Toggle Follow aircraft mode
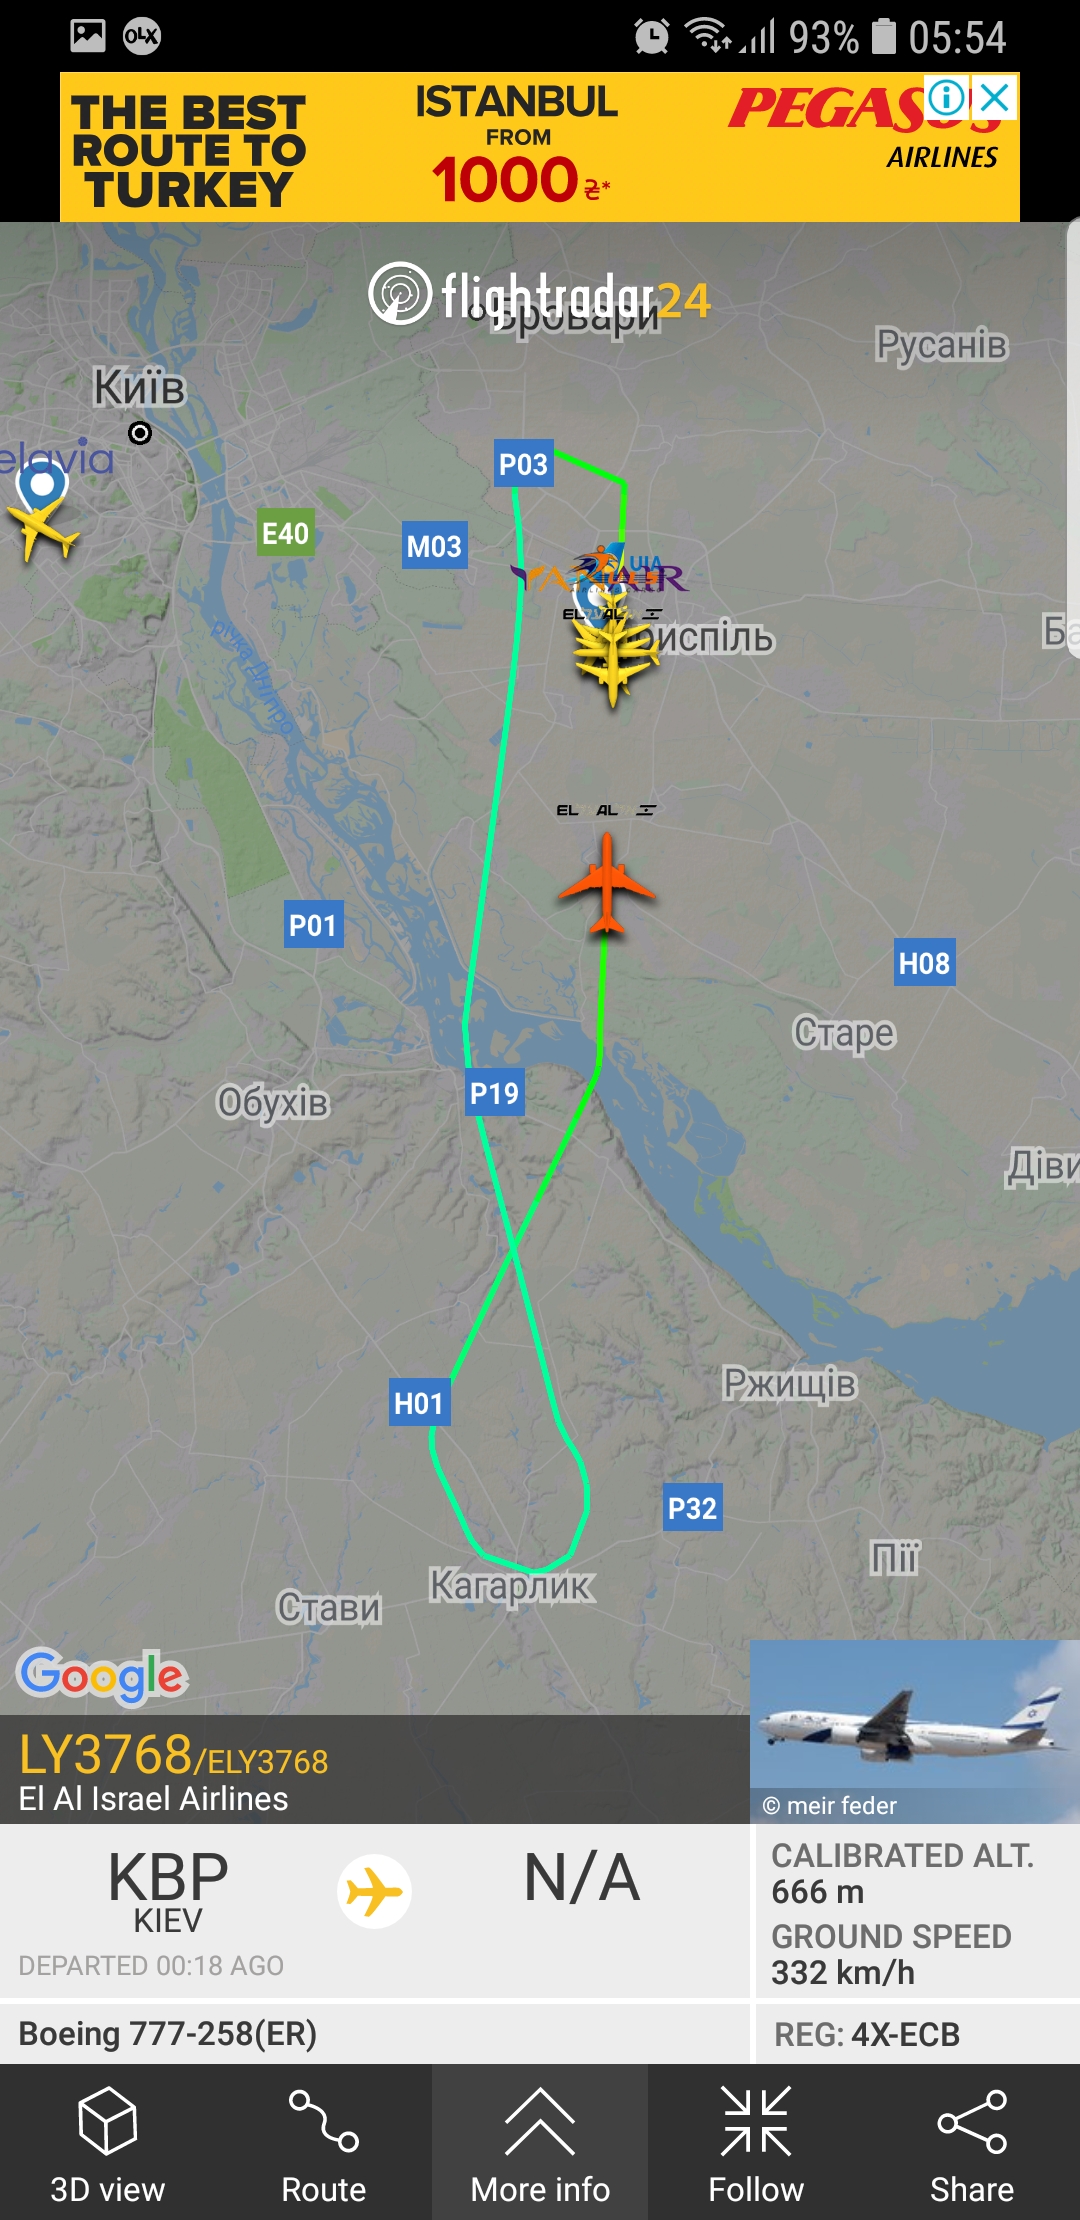This screenshot has height=2220, width=1080. pos(756,2144)
